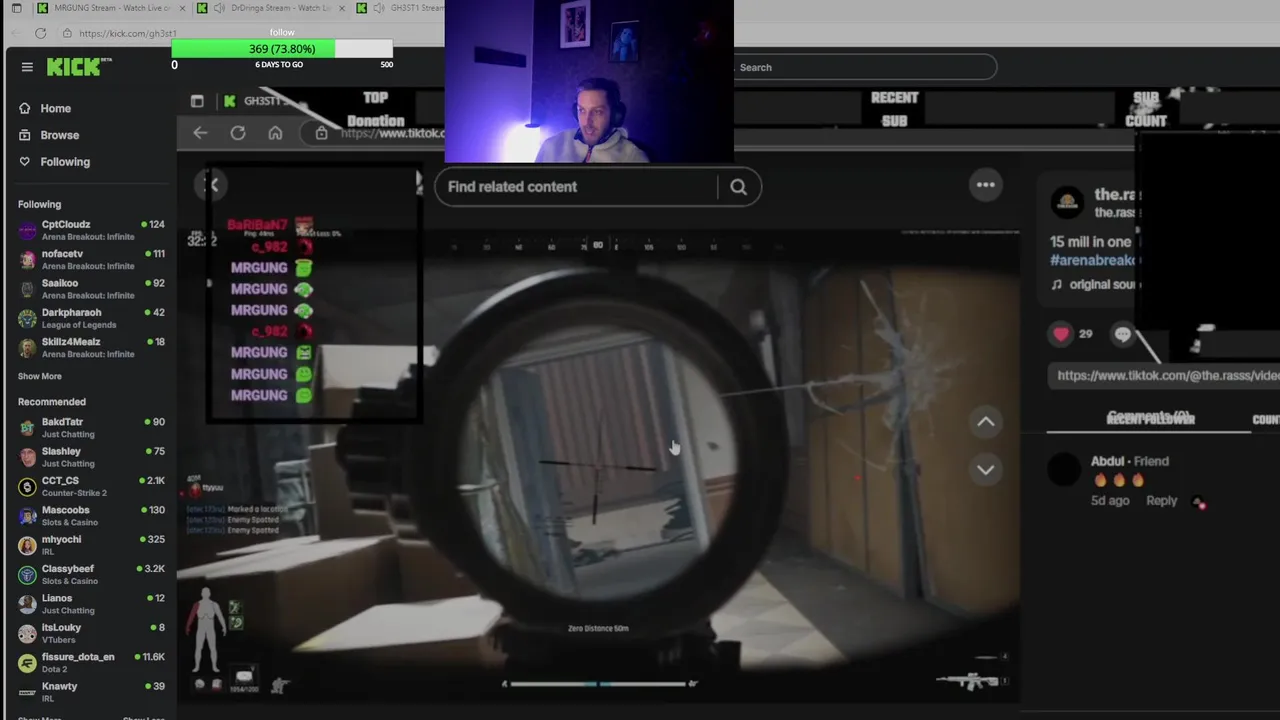Click the #arenabreakout hashtag link
The height and width of the screenshot is (720, 1280).
click(1093, 260)
